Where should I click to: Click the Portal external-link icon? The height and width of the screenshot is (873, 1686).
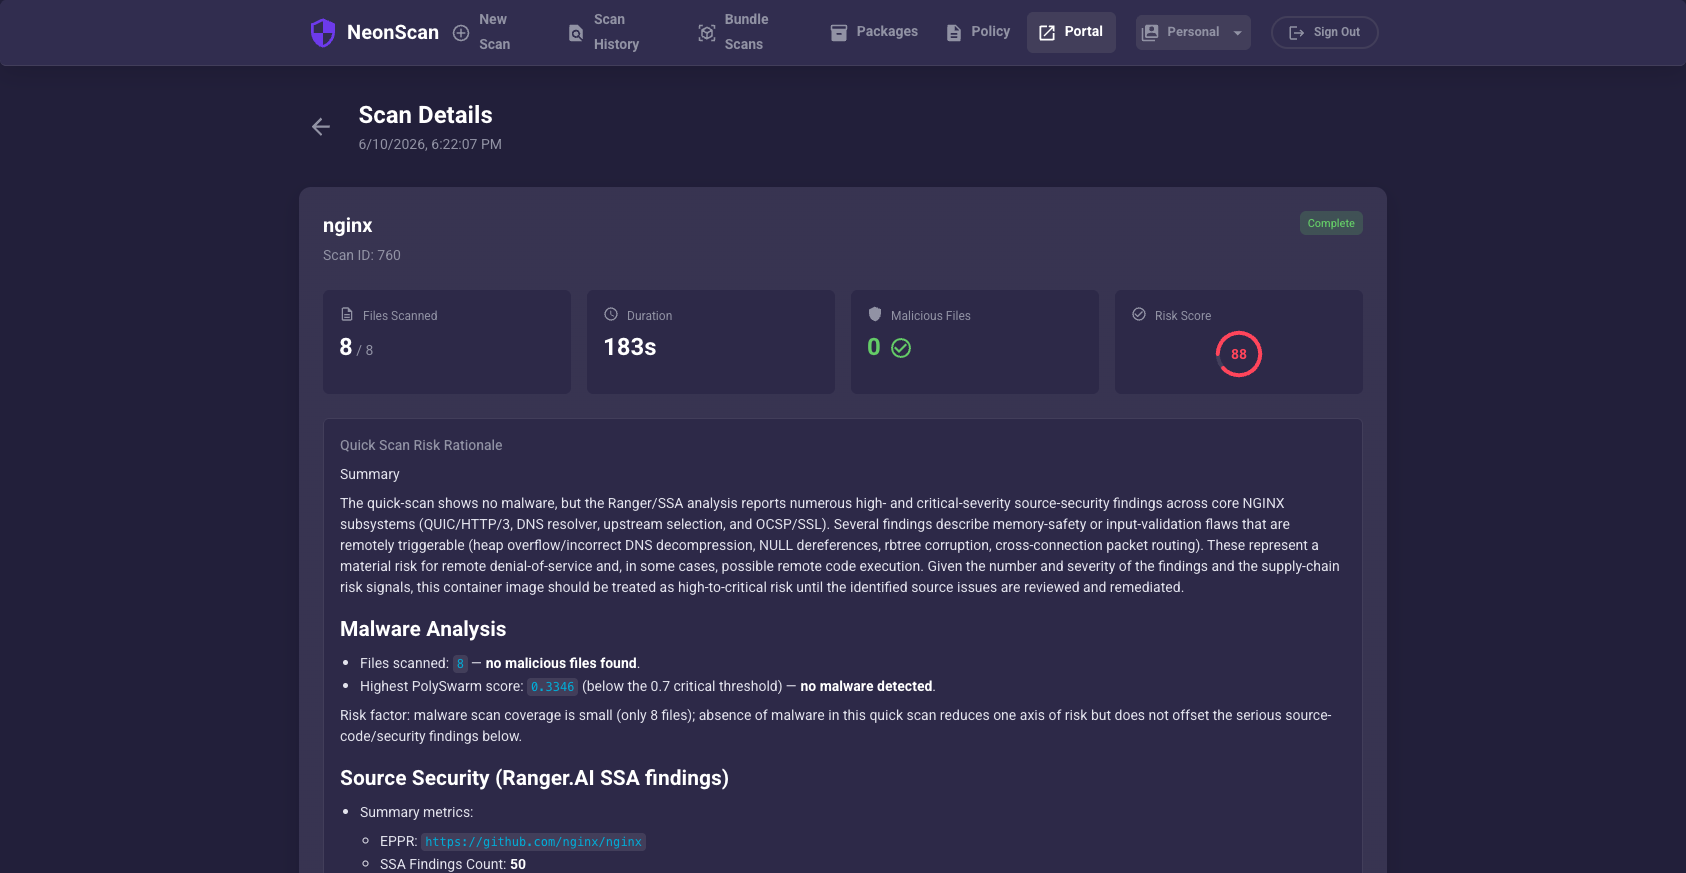pos(1047,33)
